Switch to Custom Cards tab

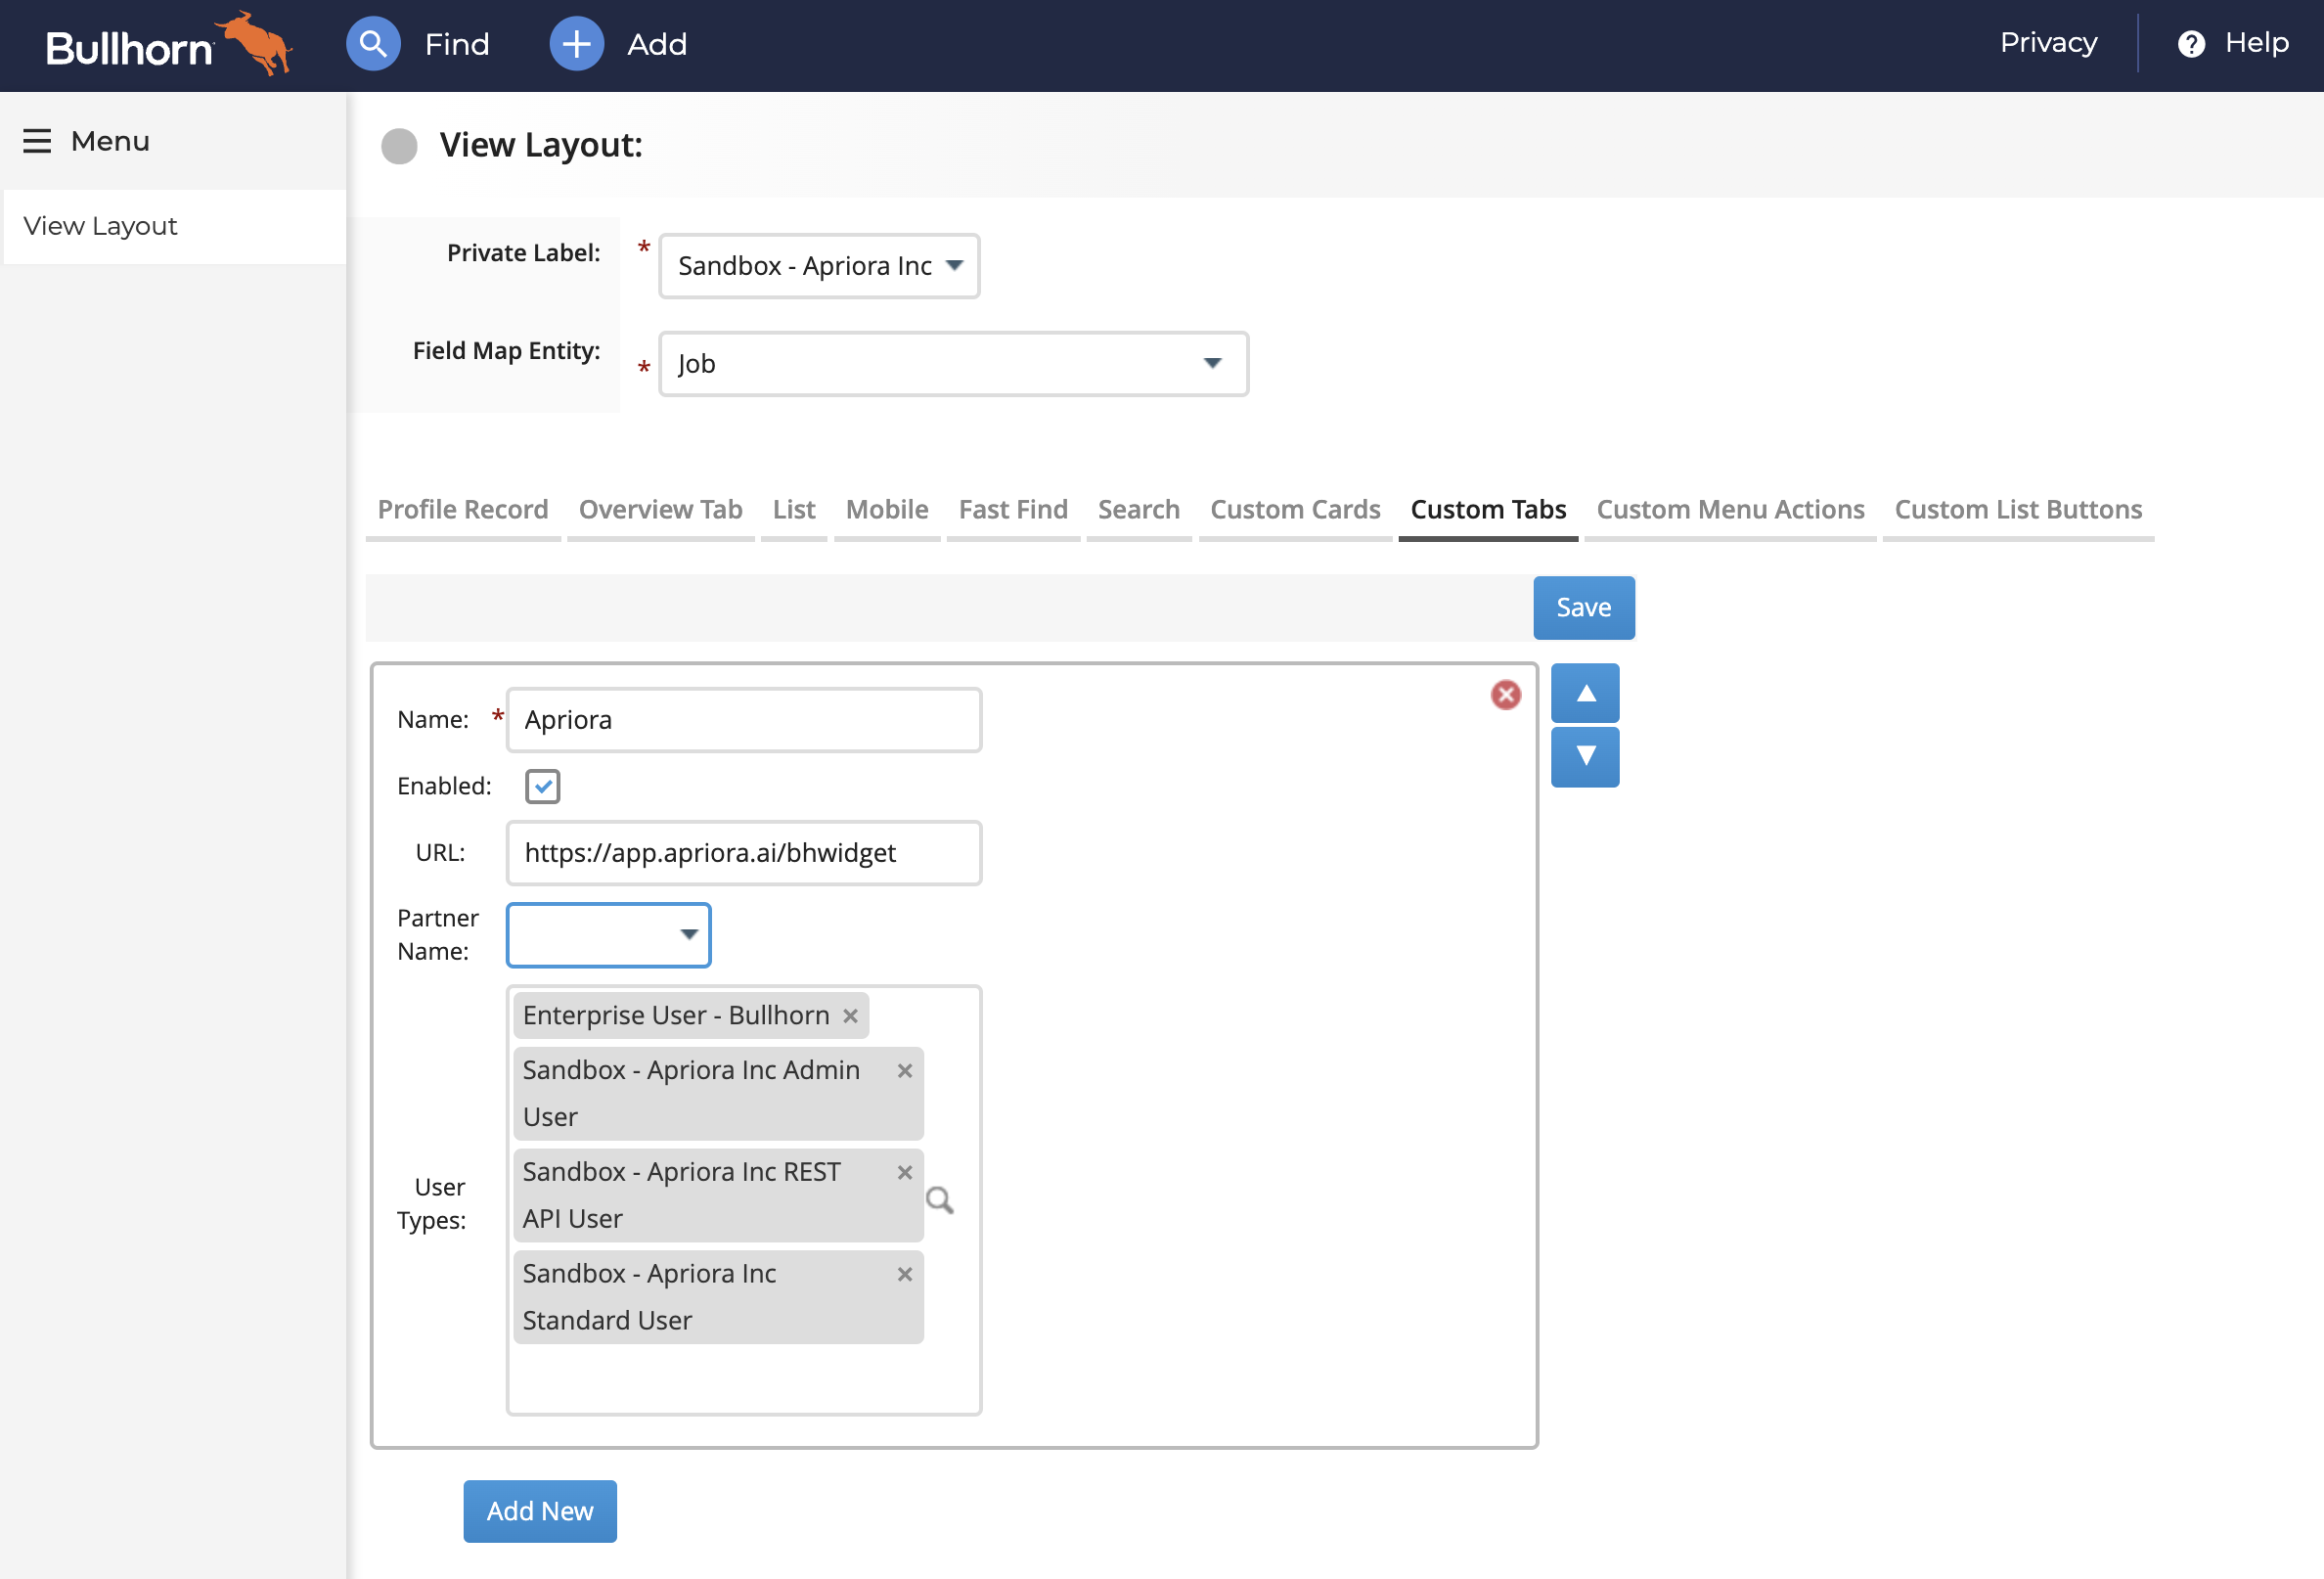[1295, 510]
